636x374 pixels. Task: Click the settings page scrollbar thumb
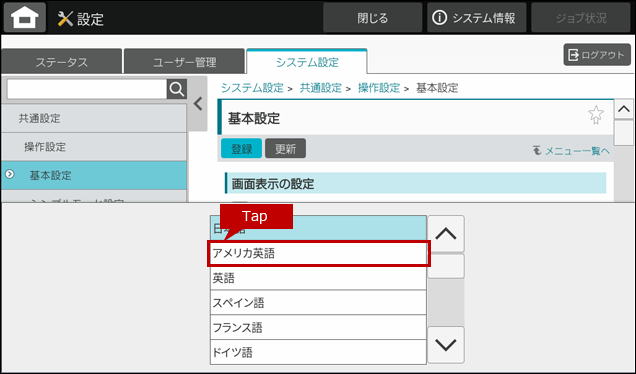623,133
